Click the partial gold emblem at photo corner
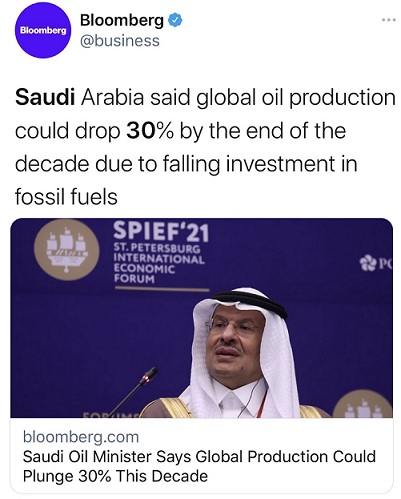Screen dimensions: 401x499 point(363,404)
